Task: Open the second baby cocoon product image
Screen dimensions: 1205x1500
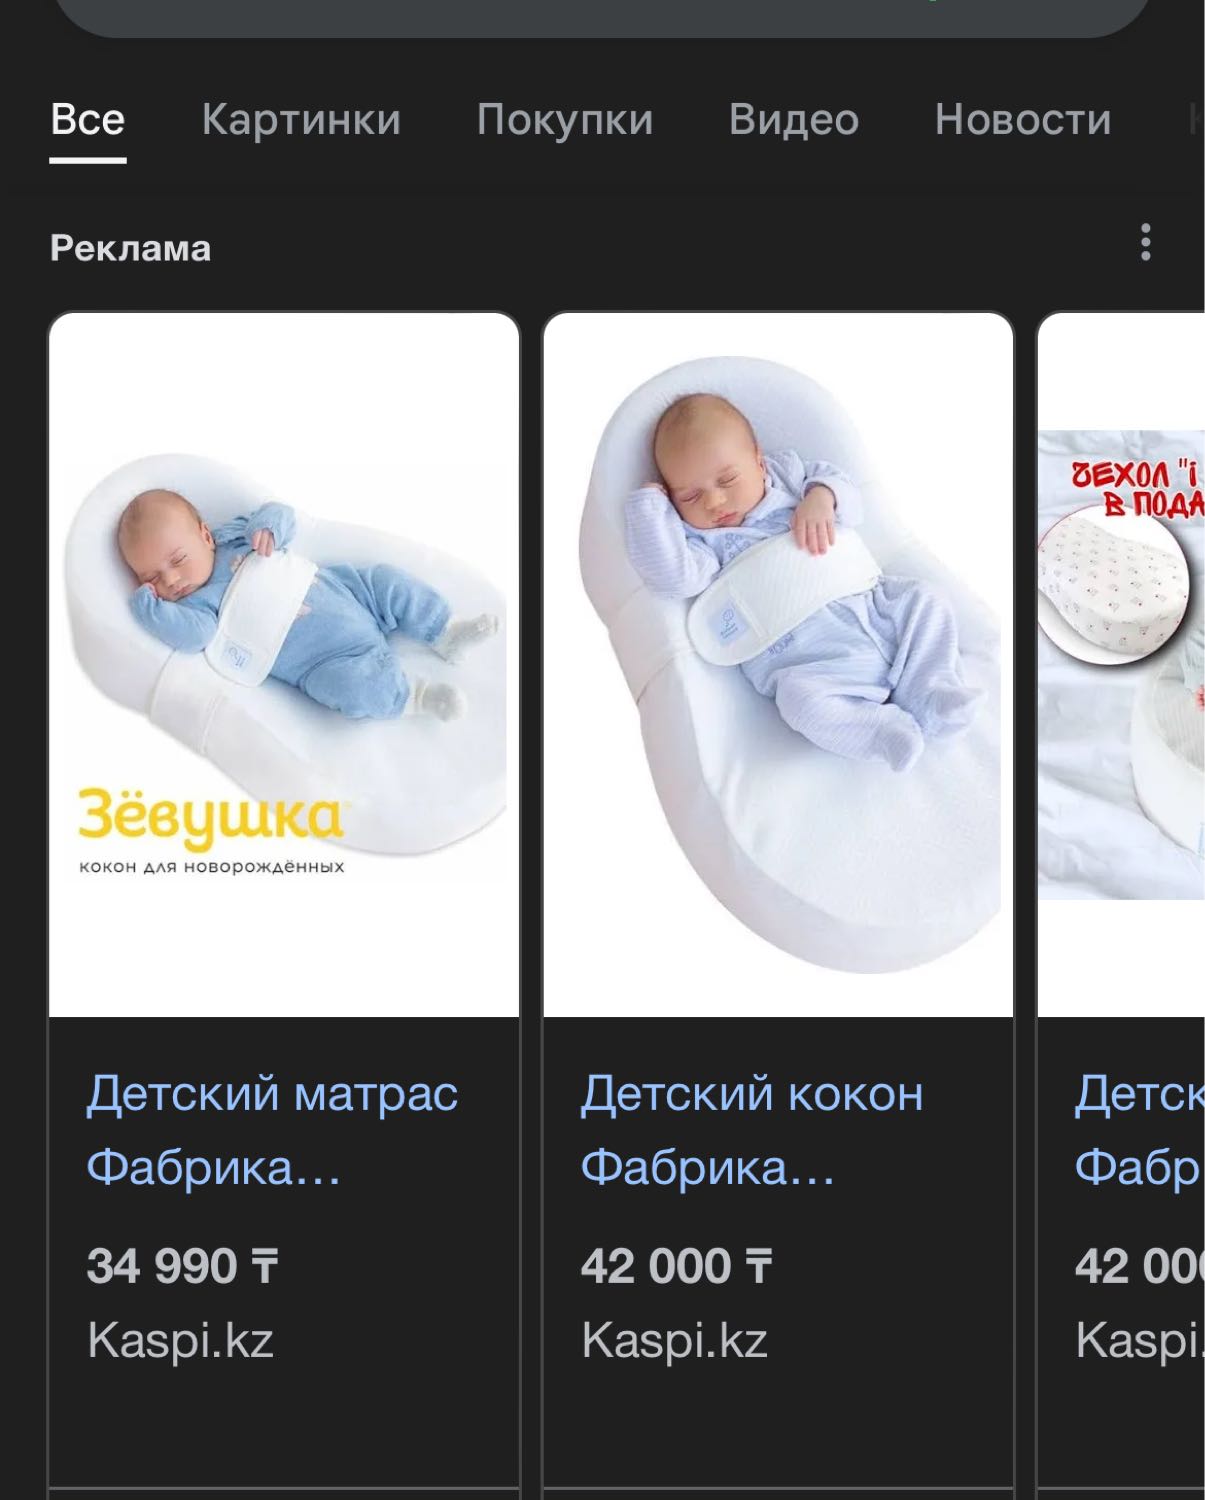Action: pyautogui.click(x=778, y=665)
